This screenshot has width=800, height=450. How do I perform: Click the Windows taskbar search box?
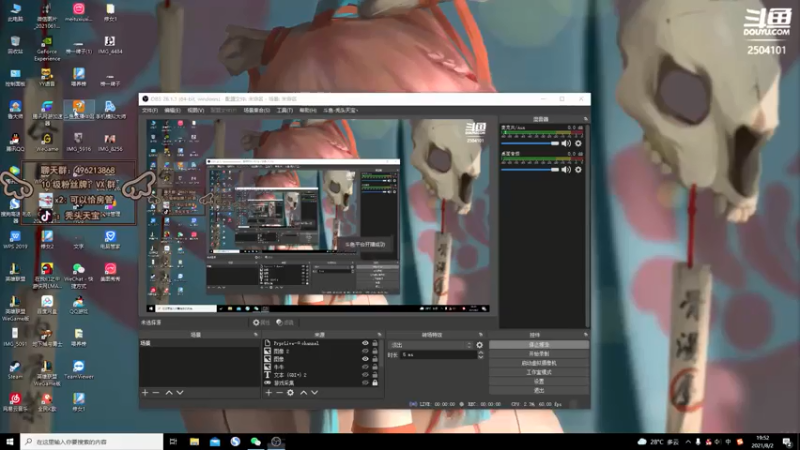click(92, 442)
